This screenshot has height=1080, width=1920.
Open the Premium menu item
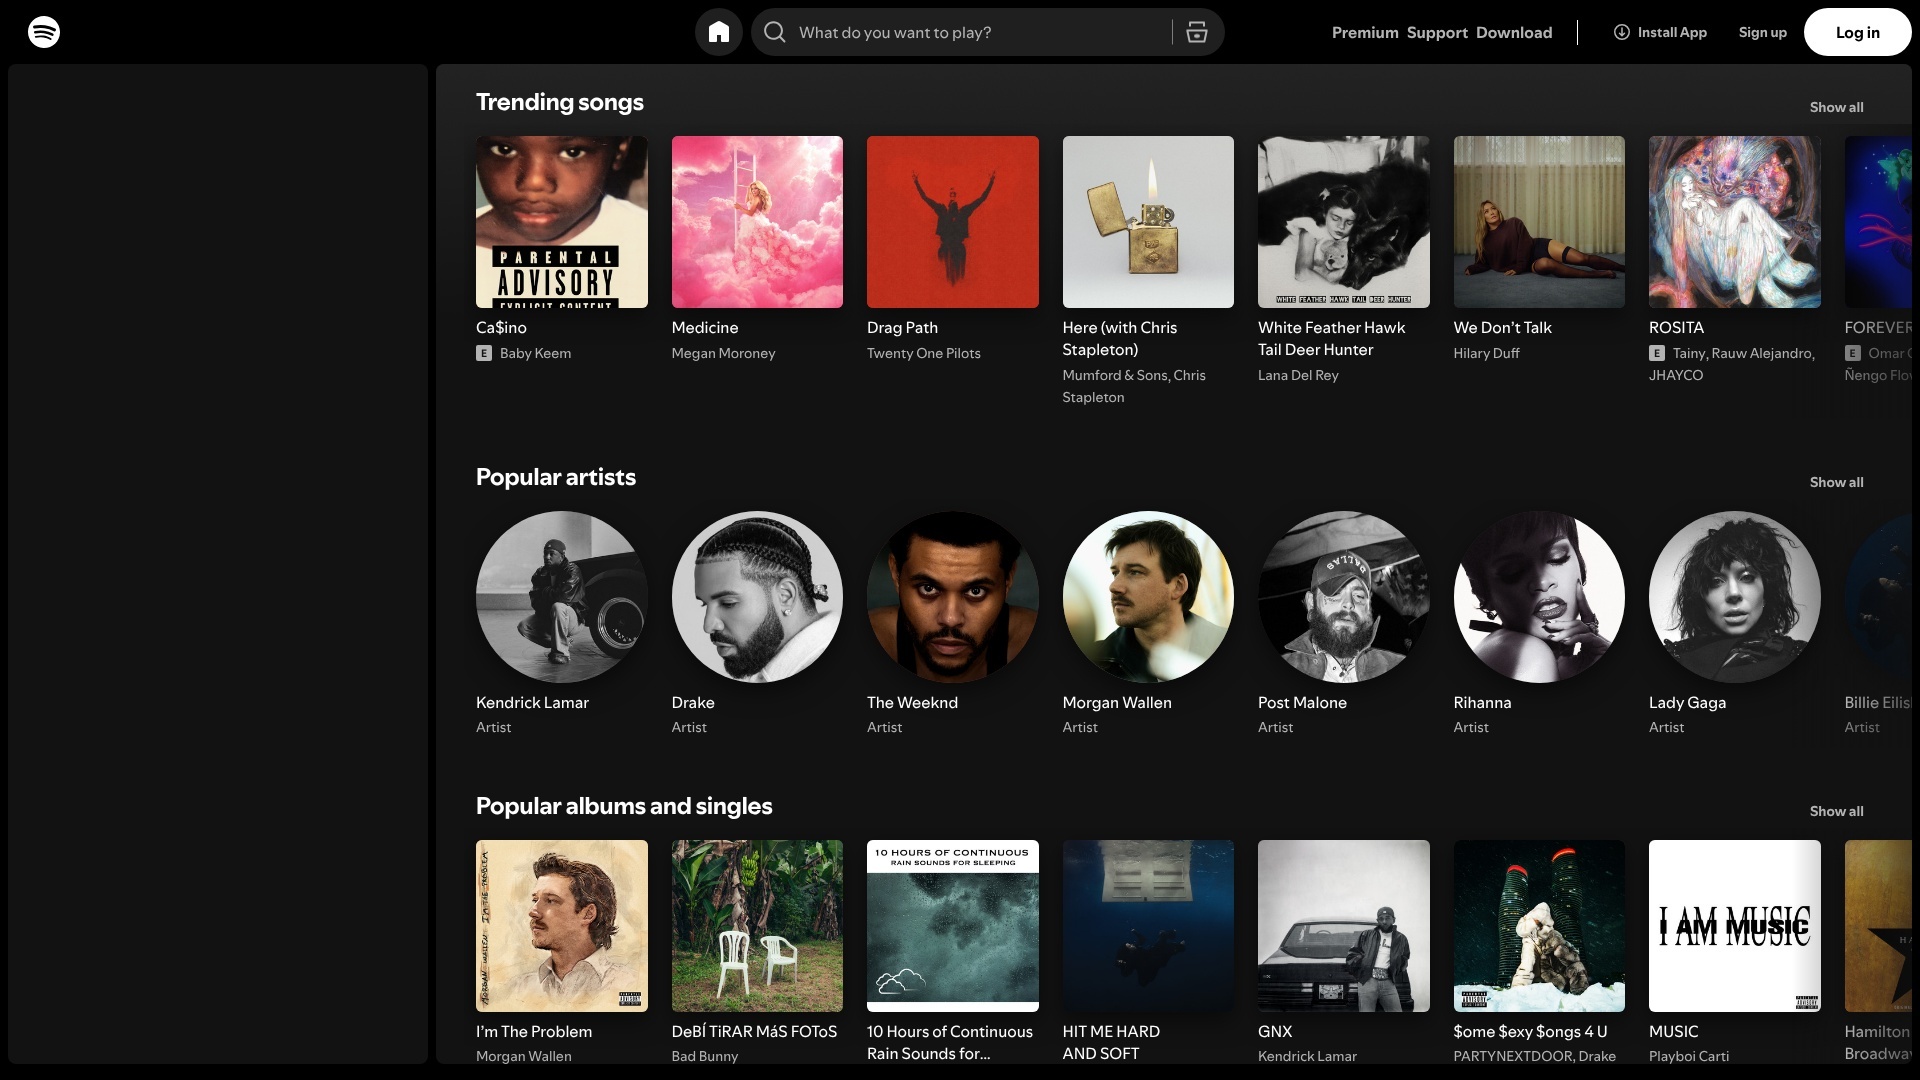1366,32
